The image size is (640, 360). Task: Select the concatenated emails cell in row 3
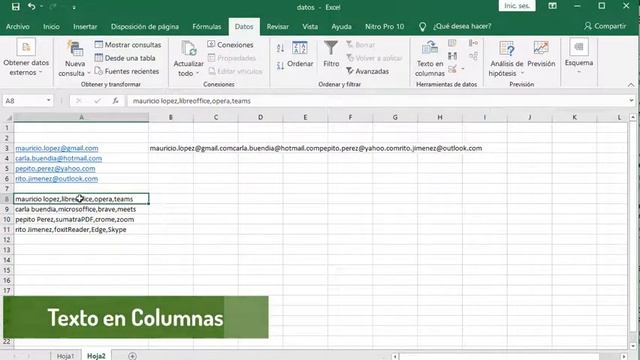coord(171,148)
